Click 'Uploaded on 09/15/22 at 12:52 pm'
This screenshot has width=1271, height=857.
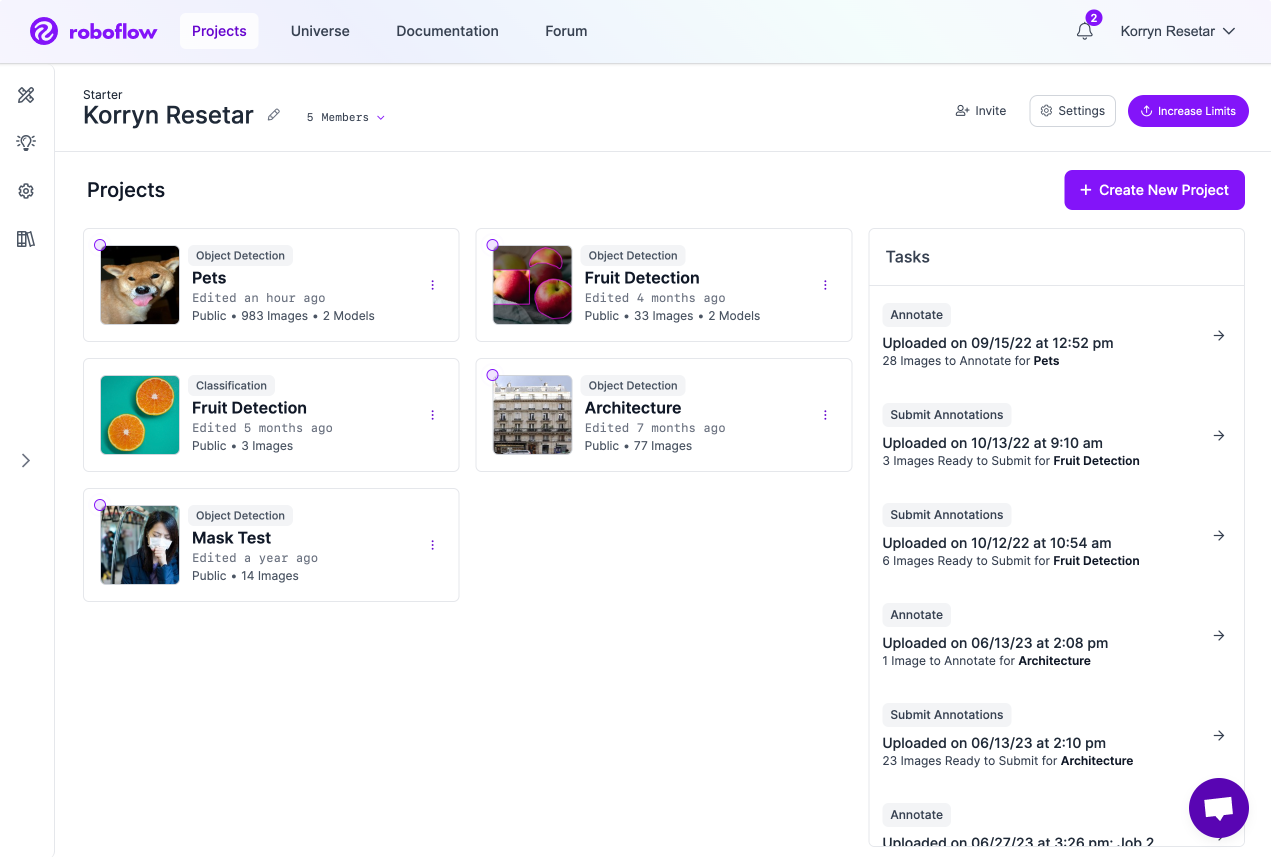coord(998,343)
